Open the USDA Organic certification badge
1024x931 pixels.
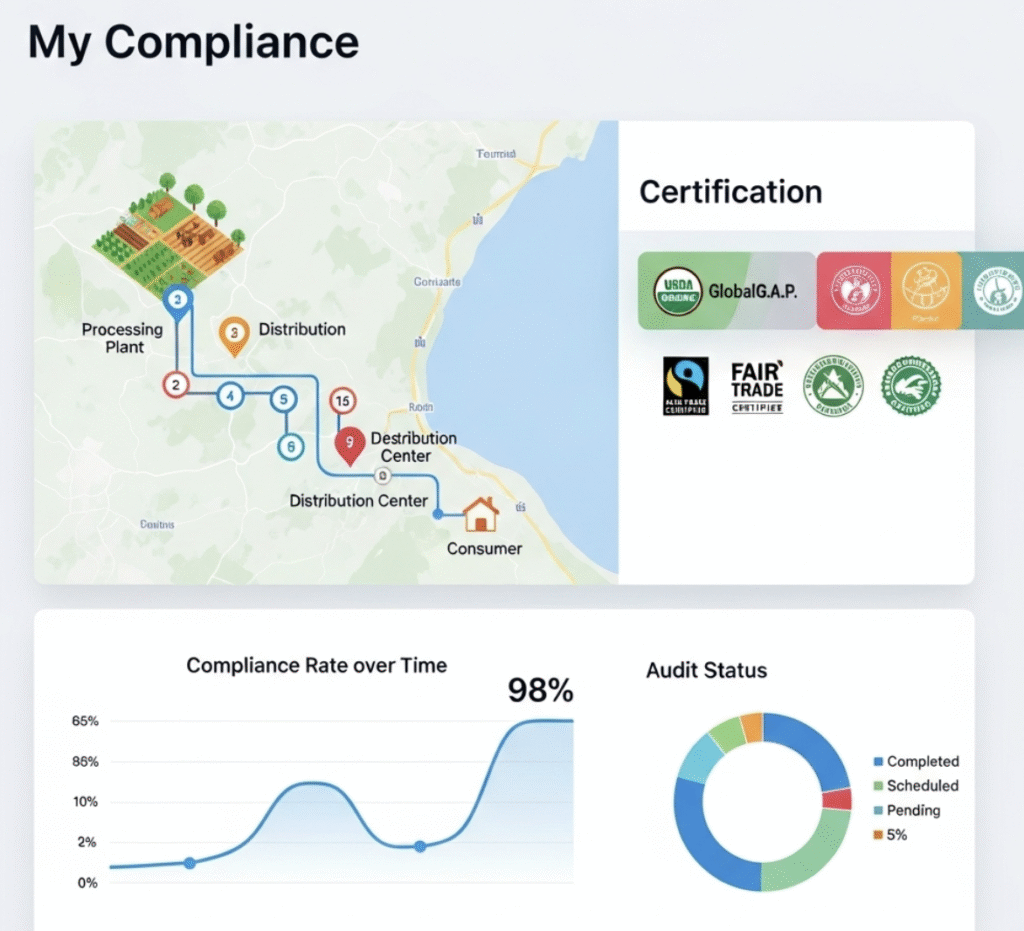(679, 291)
